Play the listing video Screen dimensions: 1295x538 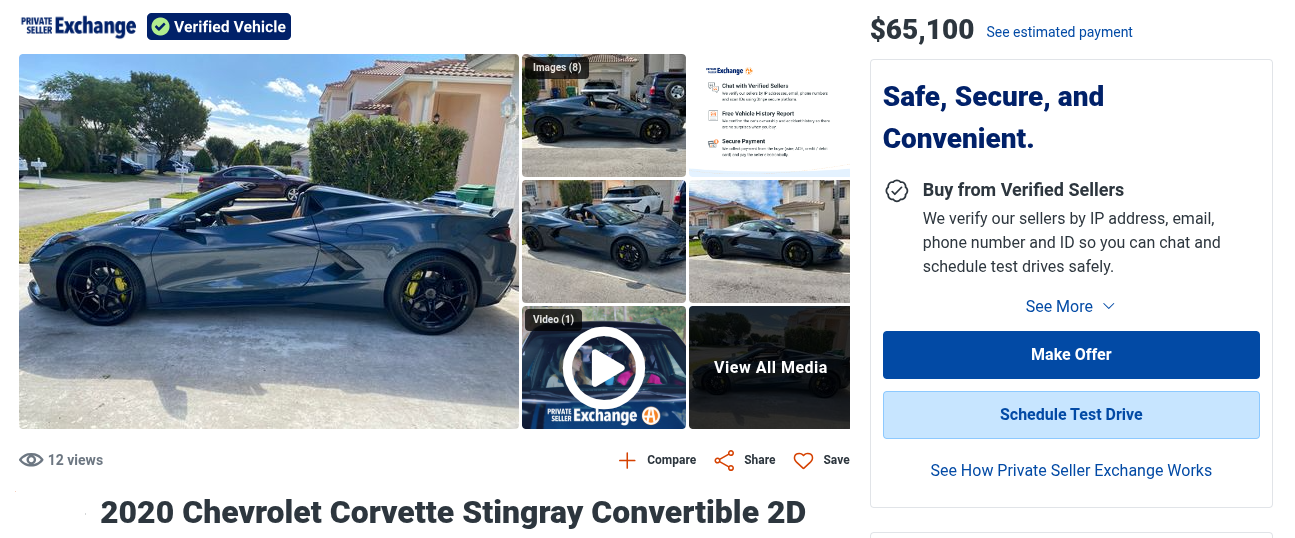tap(604, 368)
